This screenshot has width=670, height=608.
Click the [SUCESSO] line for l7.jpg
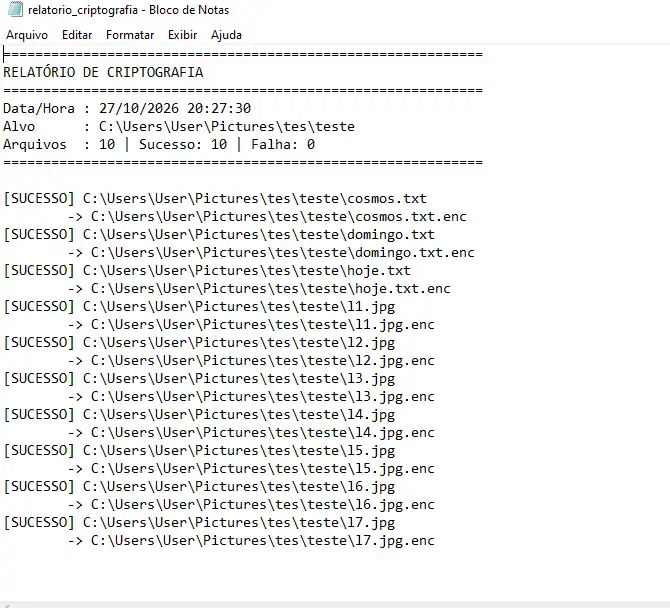(x=199, y=523)
